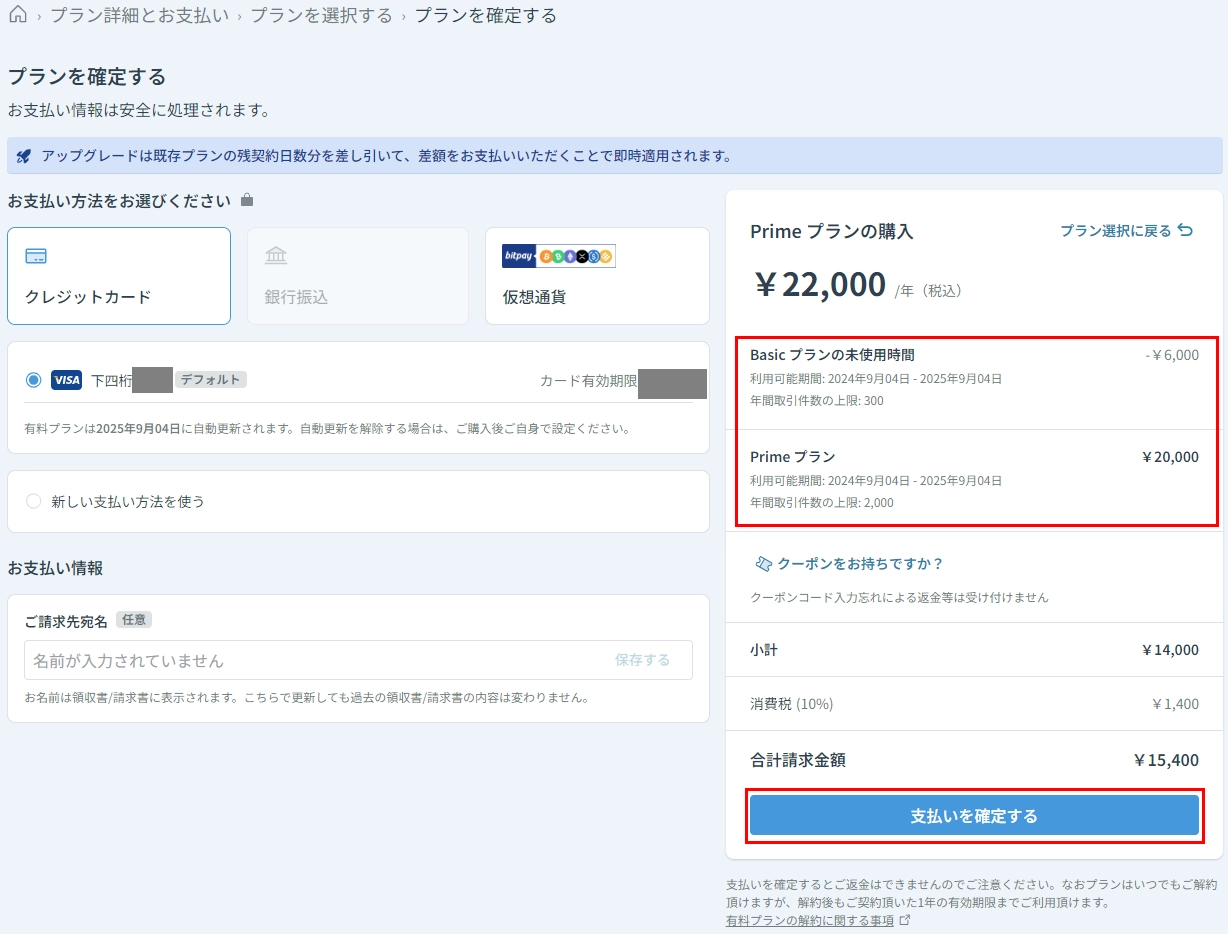Click the rocket icon in the upgrade notice
Image resolution: width=1228 pixels, height=934 pixels.
tap(25, 156)
